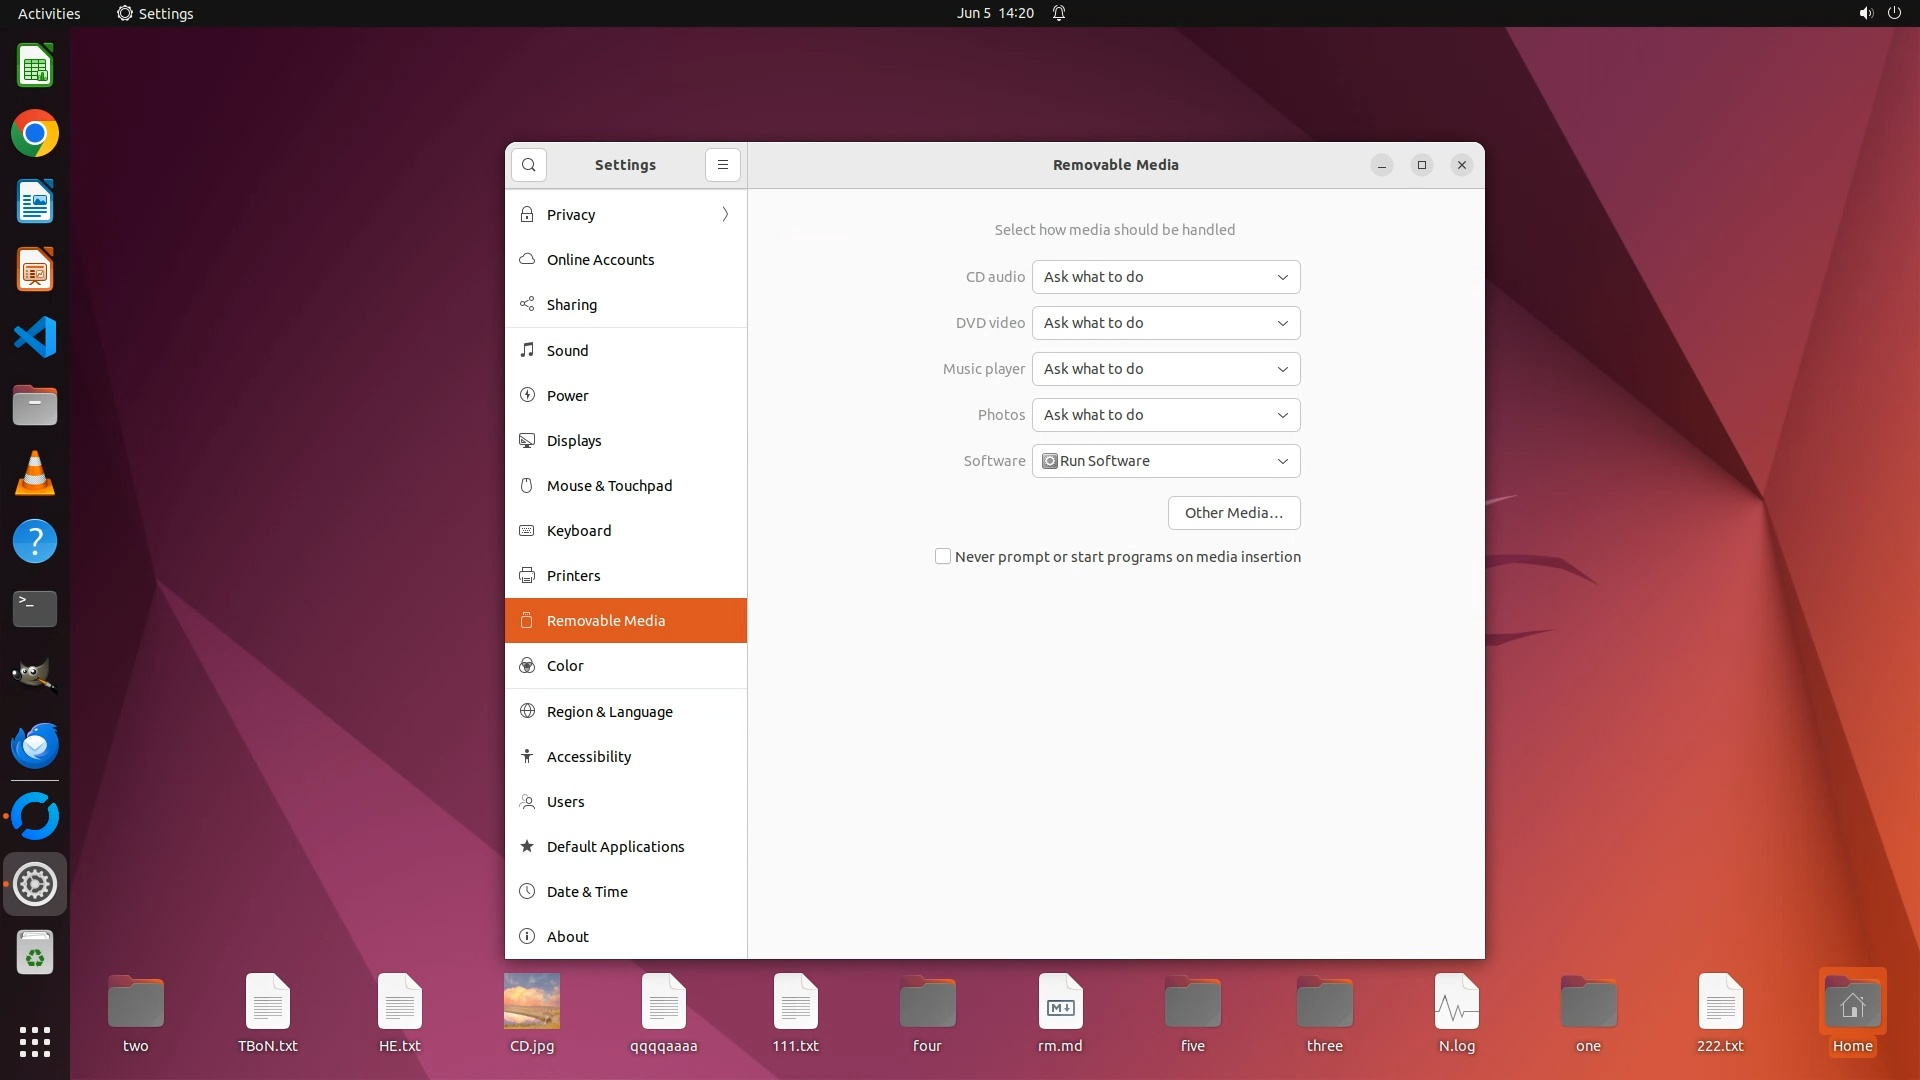Expand the CD audio dropdown
Image resolution: width=1920 pixels, height=1080 pixels.
pyautogui.click(x=1166, y=277)
